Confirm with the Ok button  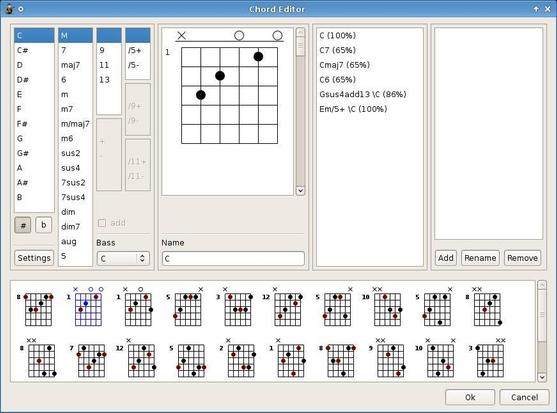click(470, 397)
